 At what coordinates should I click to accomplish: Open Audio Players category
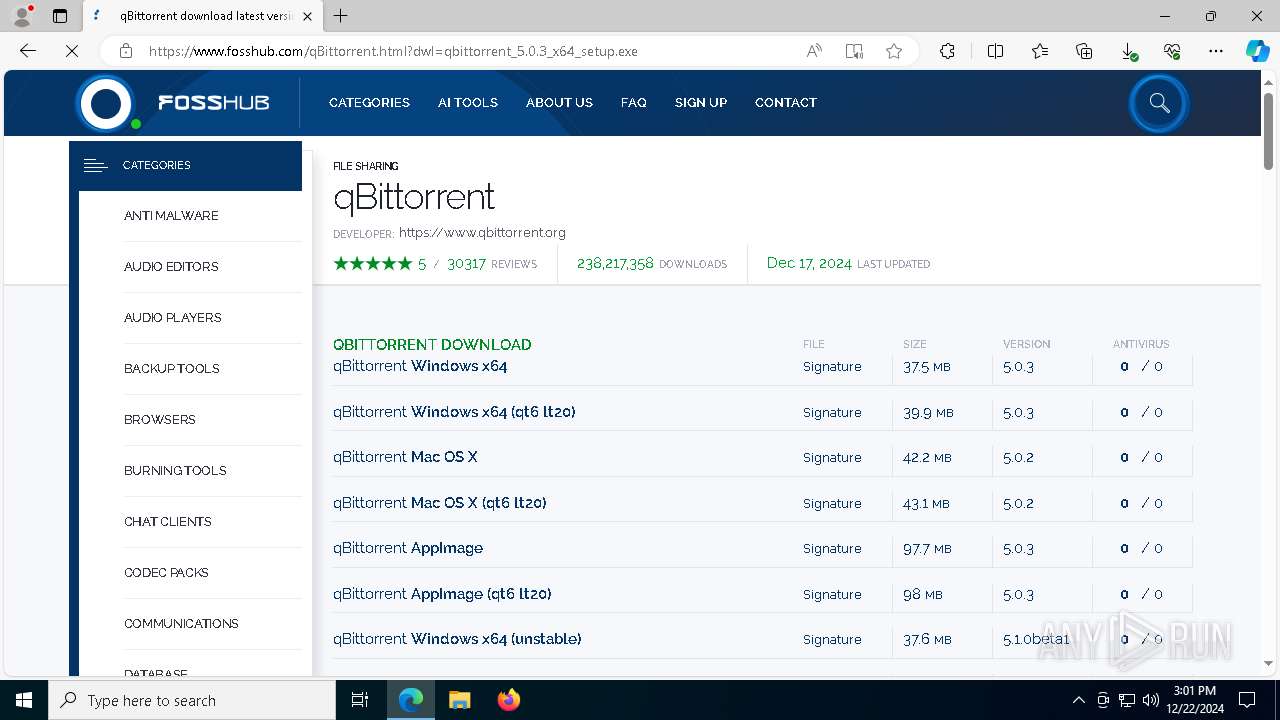pos(173,318)
